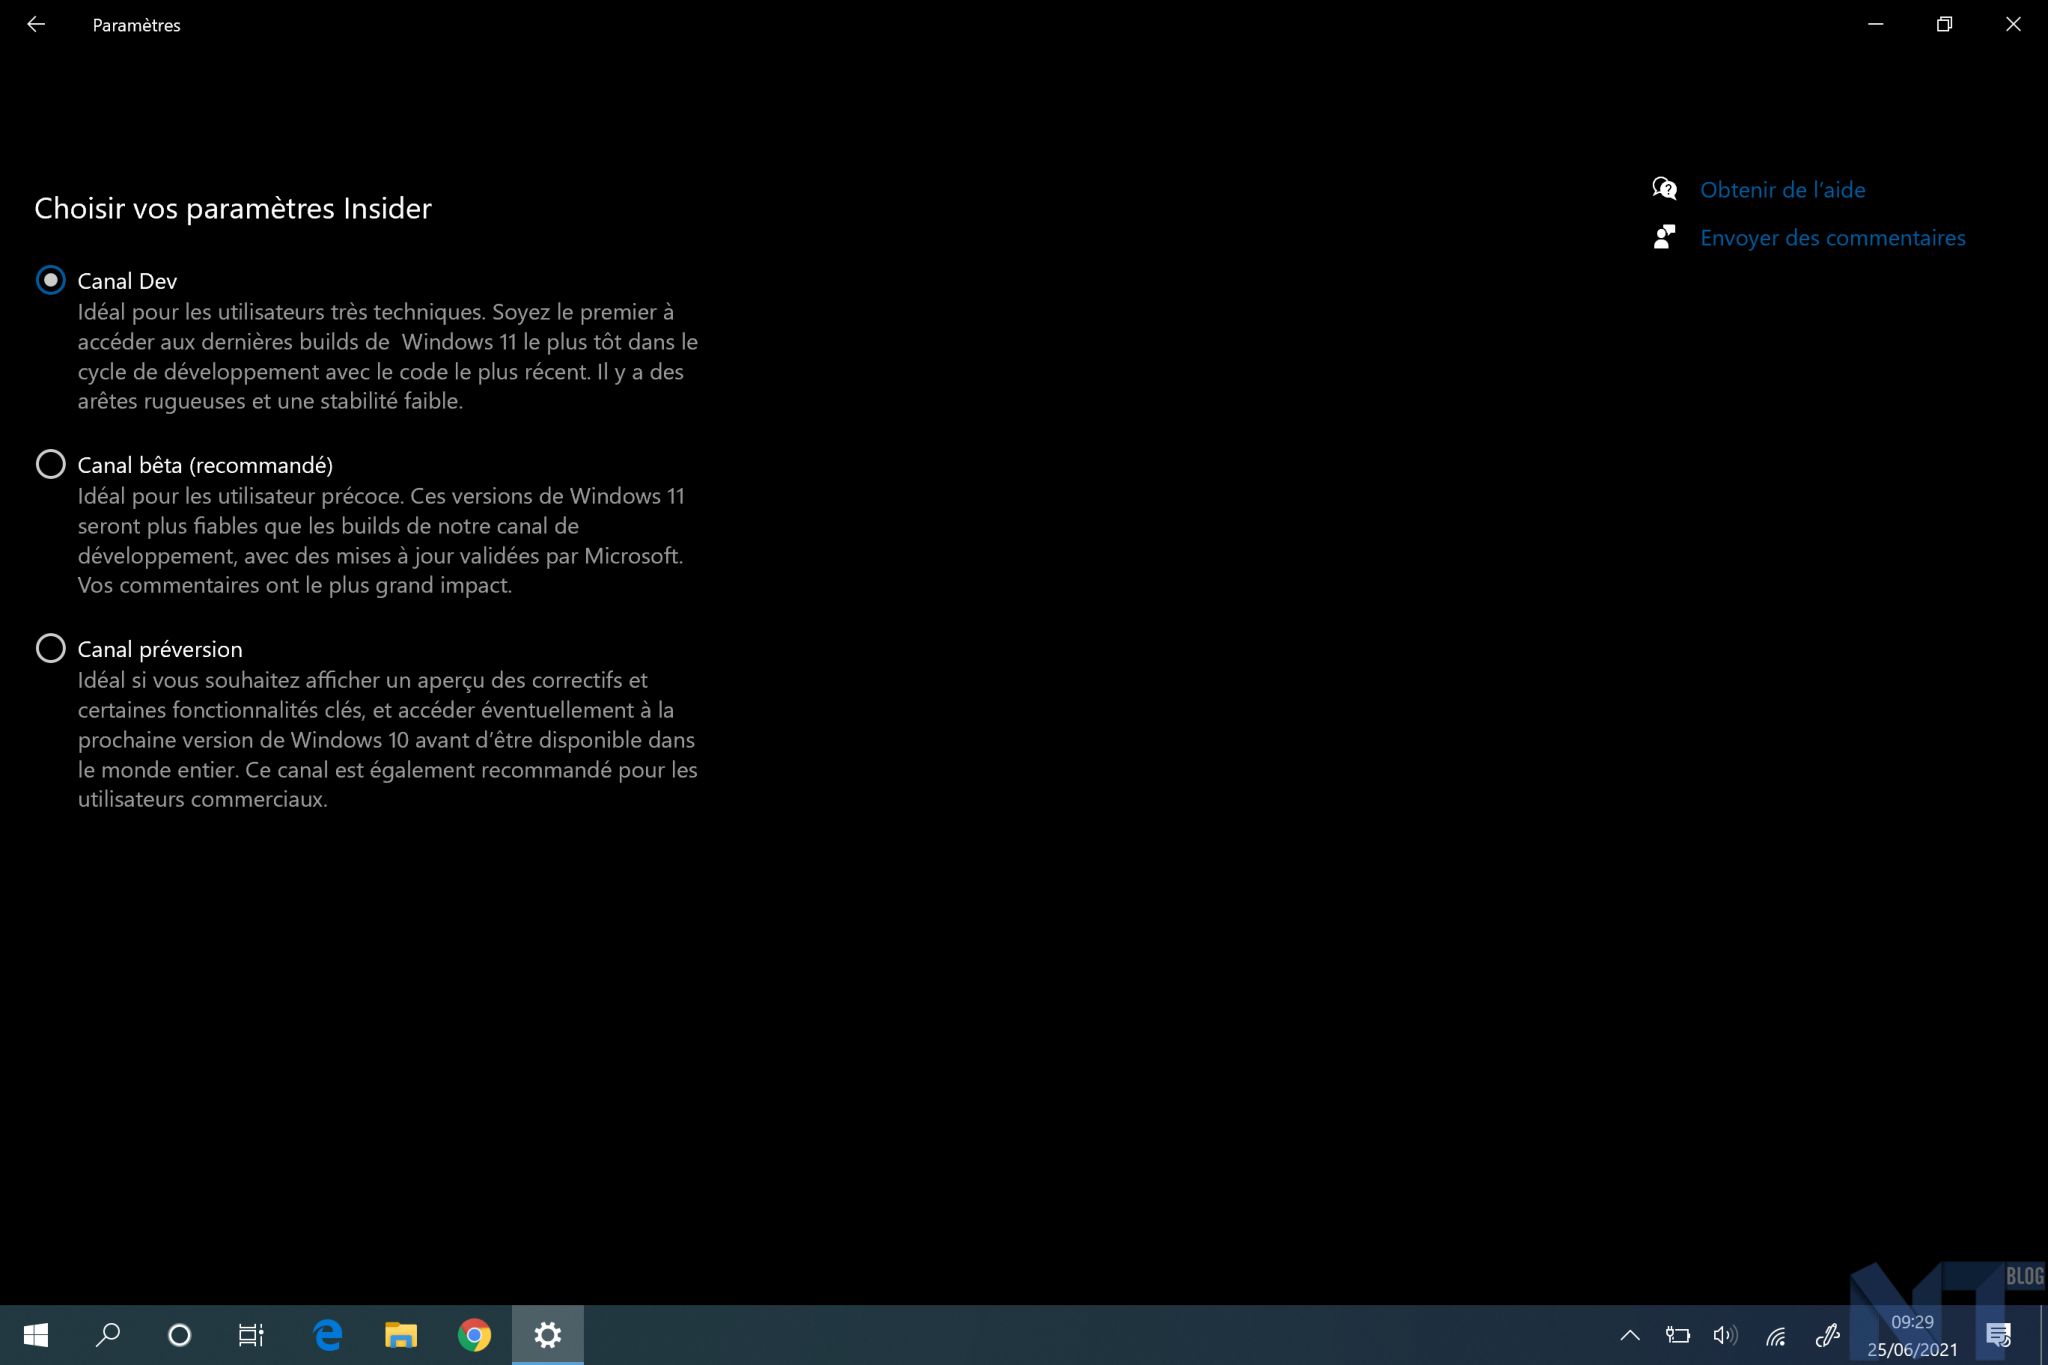
Task: Click Envoyer des commentaires link
Action: pyautogui.click(x=1832, y=238)
